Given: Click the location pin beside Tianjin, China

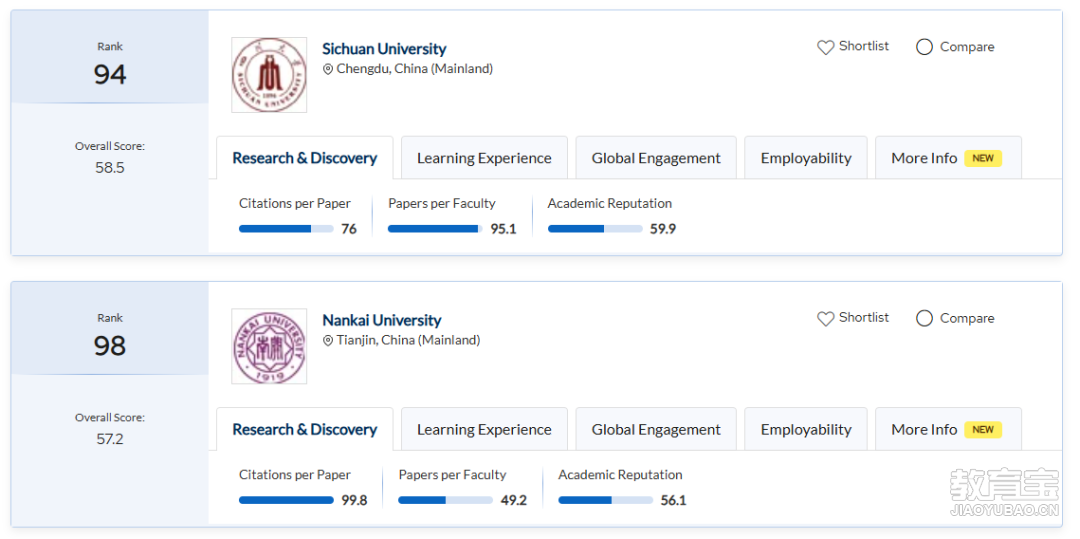Looking at the screenshot, I should click(328, 341).
